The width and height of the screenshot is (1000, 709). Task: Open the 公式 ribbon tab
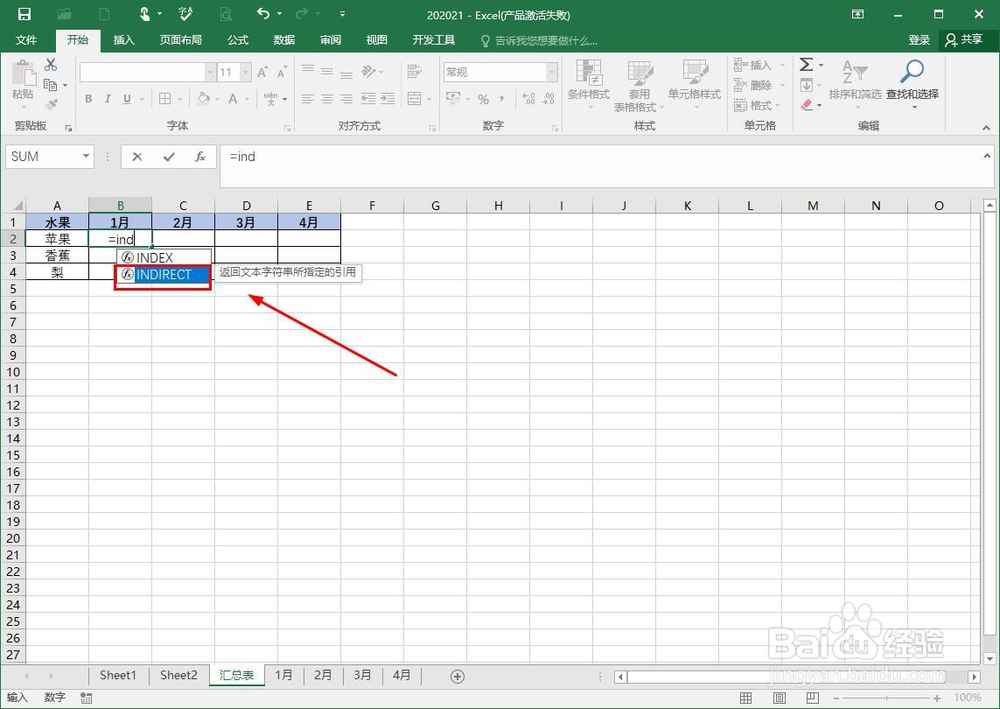(x=238, y=40)
